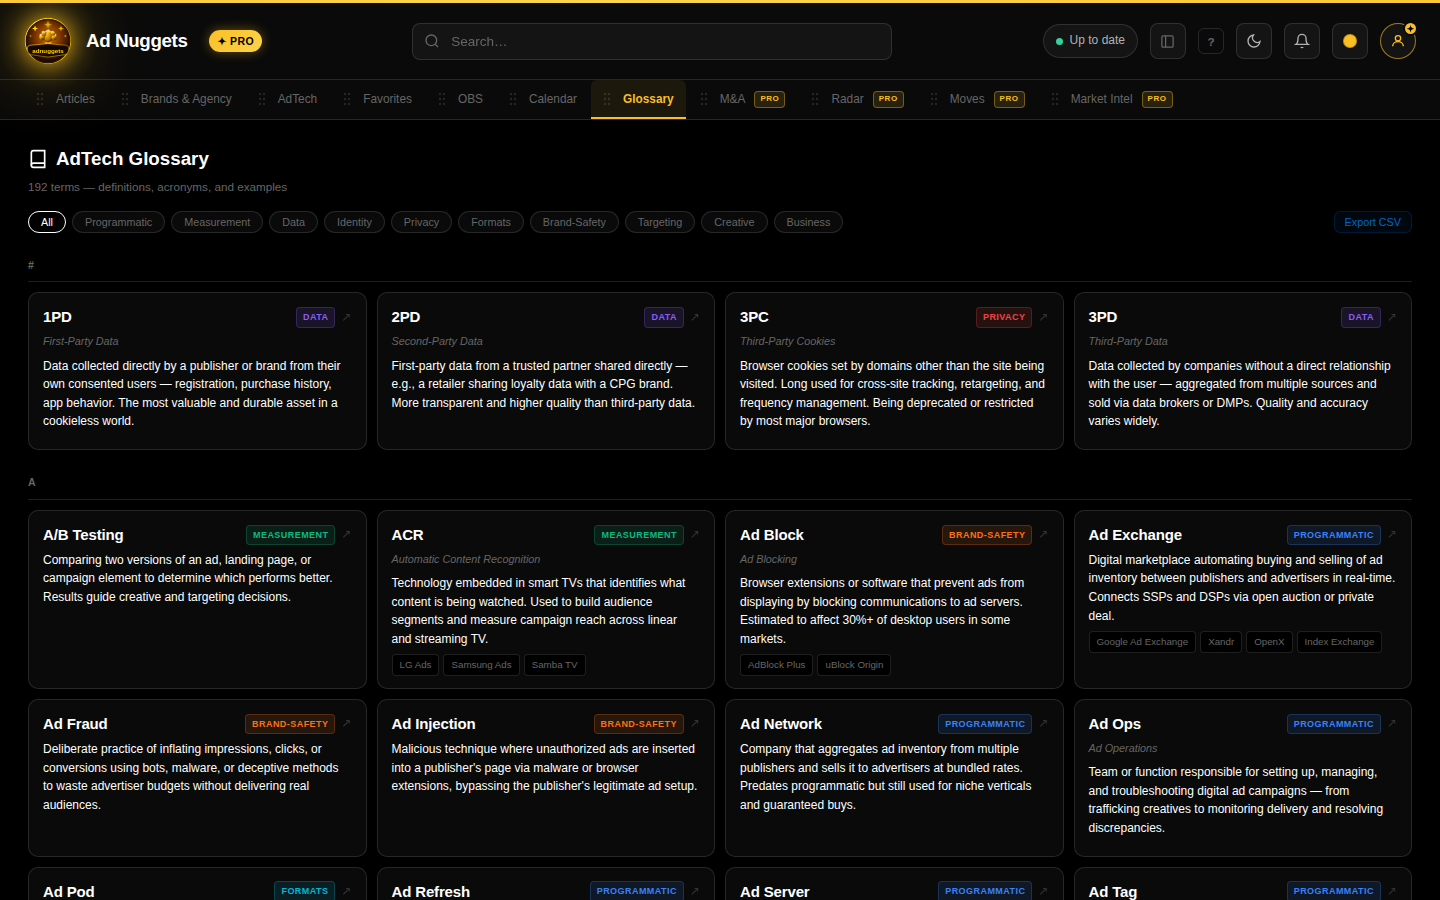Focus the Search input field
The width and height of the screenshot is (1440, 900).
click(x=652, y=41)
